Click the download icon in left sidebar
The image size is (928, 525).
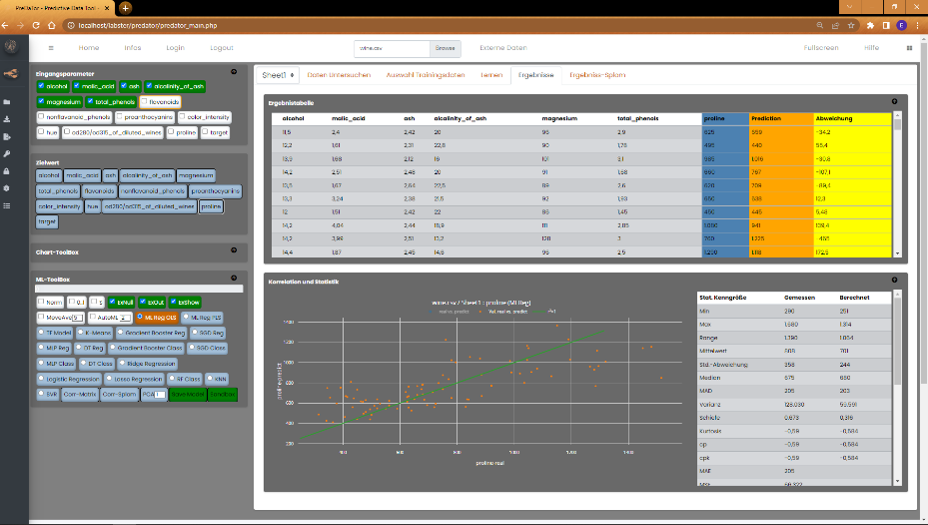click(x=7, y=119)
